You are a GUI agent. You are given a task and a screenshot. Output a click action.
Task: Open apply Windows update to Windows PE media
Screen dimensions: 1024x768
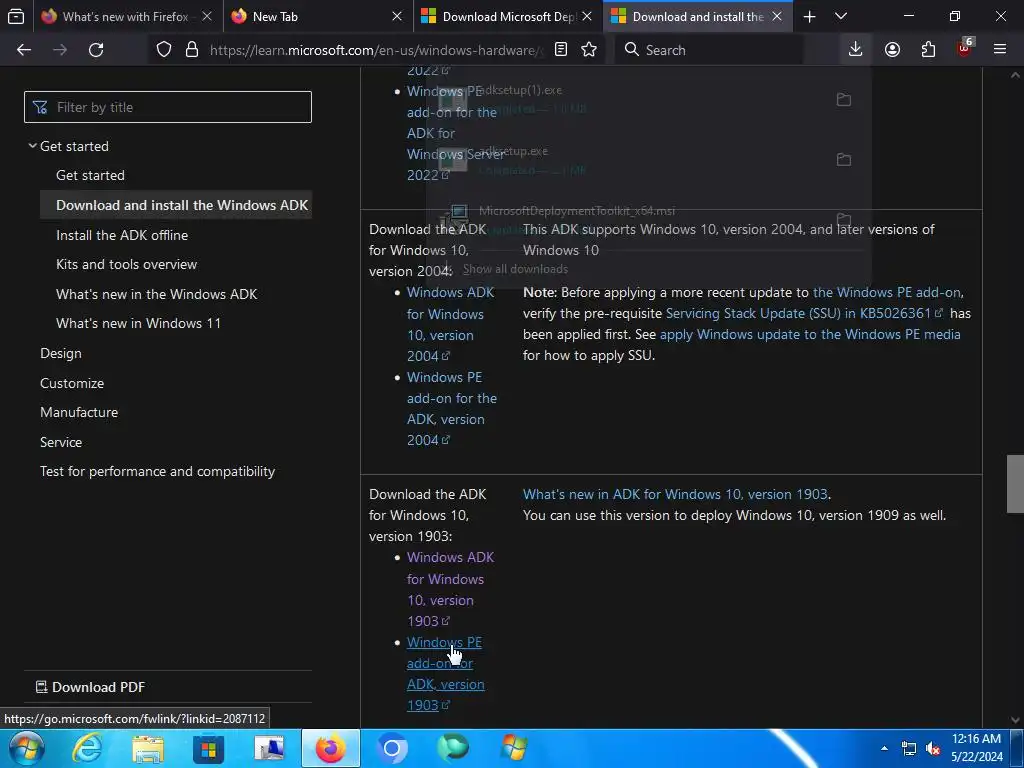click(810, 334)
